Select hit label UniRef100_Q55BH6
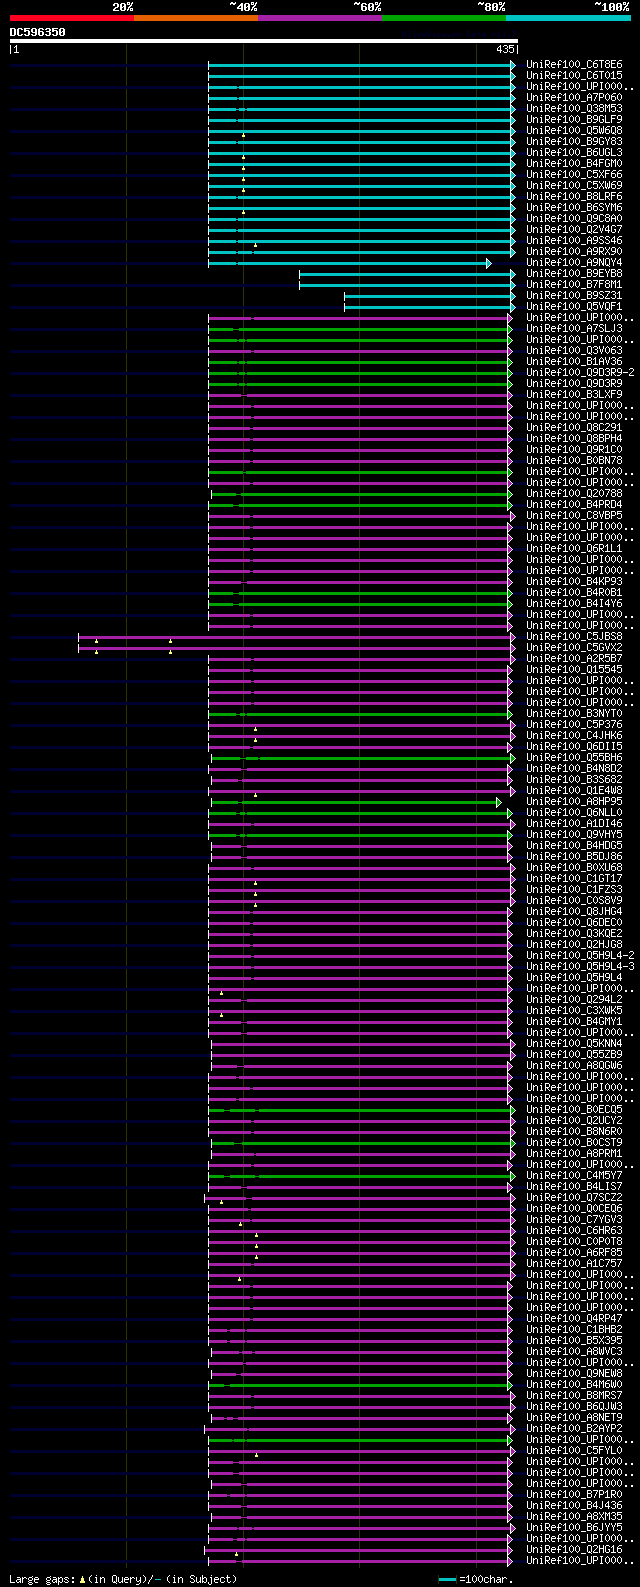 pos(574,758)
